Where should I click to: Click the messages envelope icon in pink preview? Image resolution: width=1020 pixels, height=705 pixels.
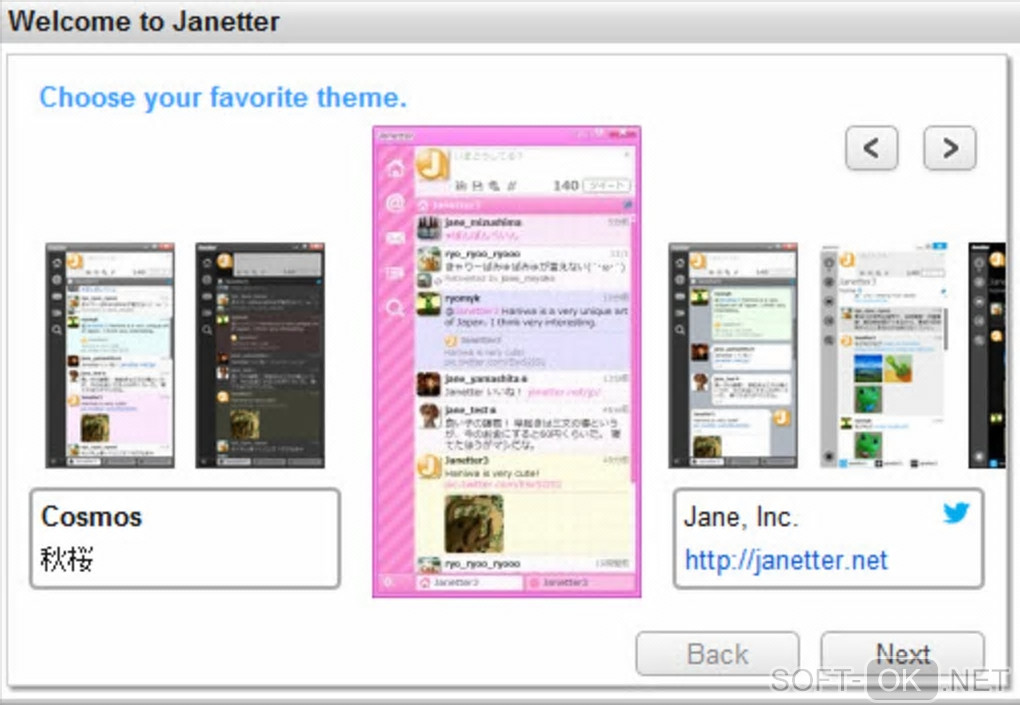tap(395, 238)
